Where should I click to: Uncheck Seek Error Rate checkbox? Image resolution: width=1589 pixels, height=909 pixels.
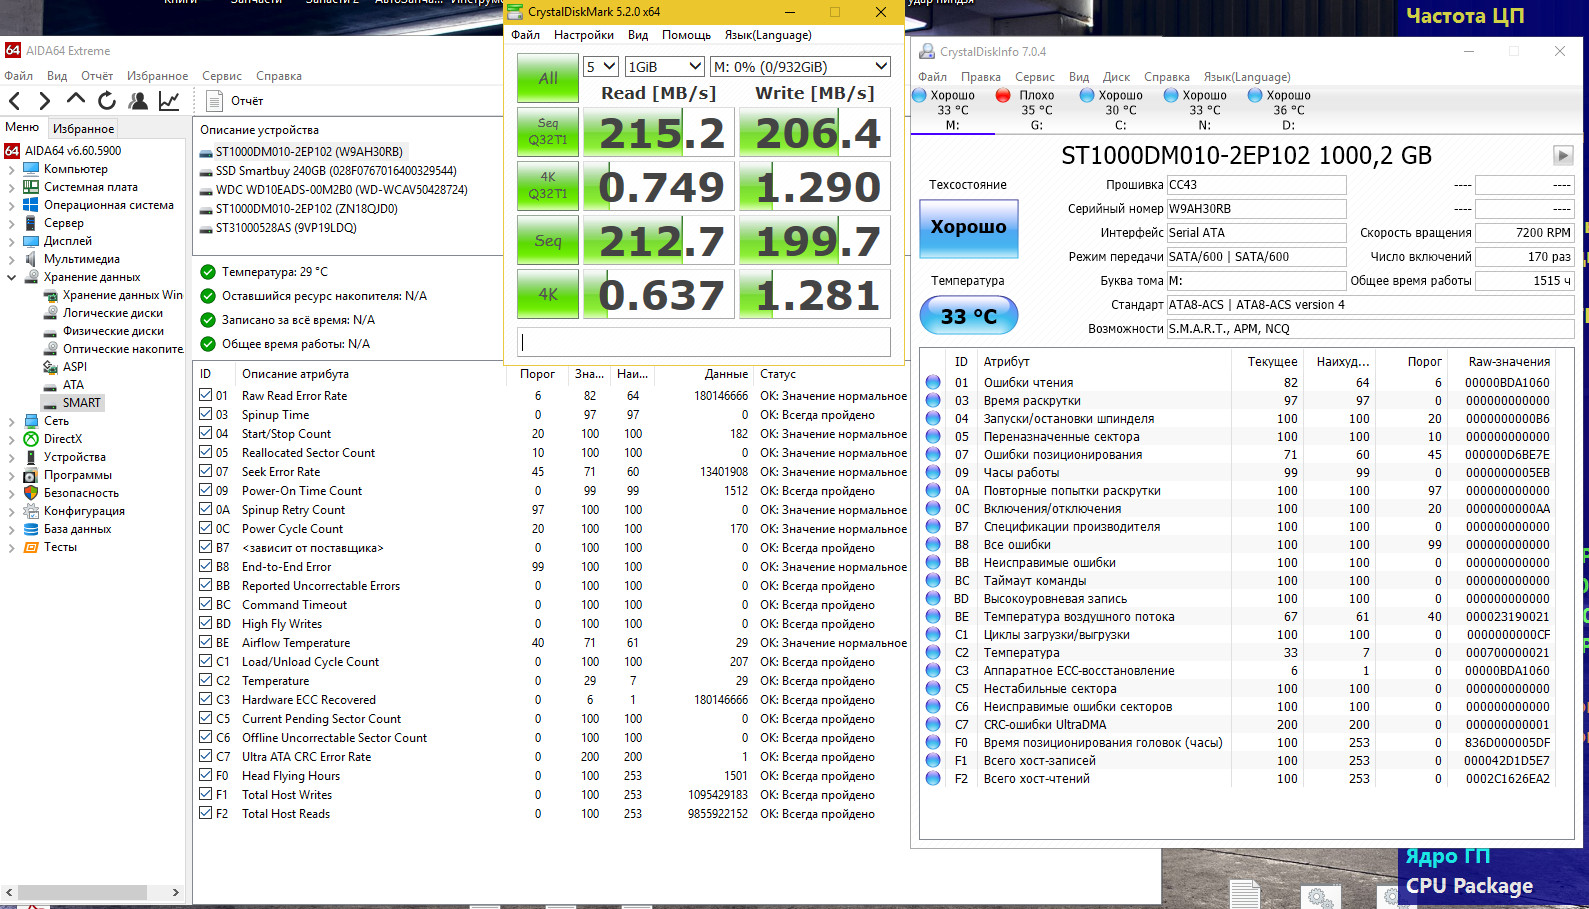(x=205, y=471)
